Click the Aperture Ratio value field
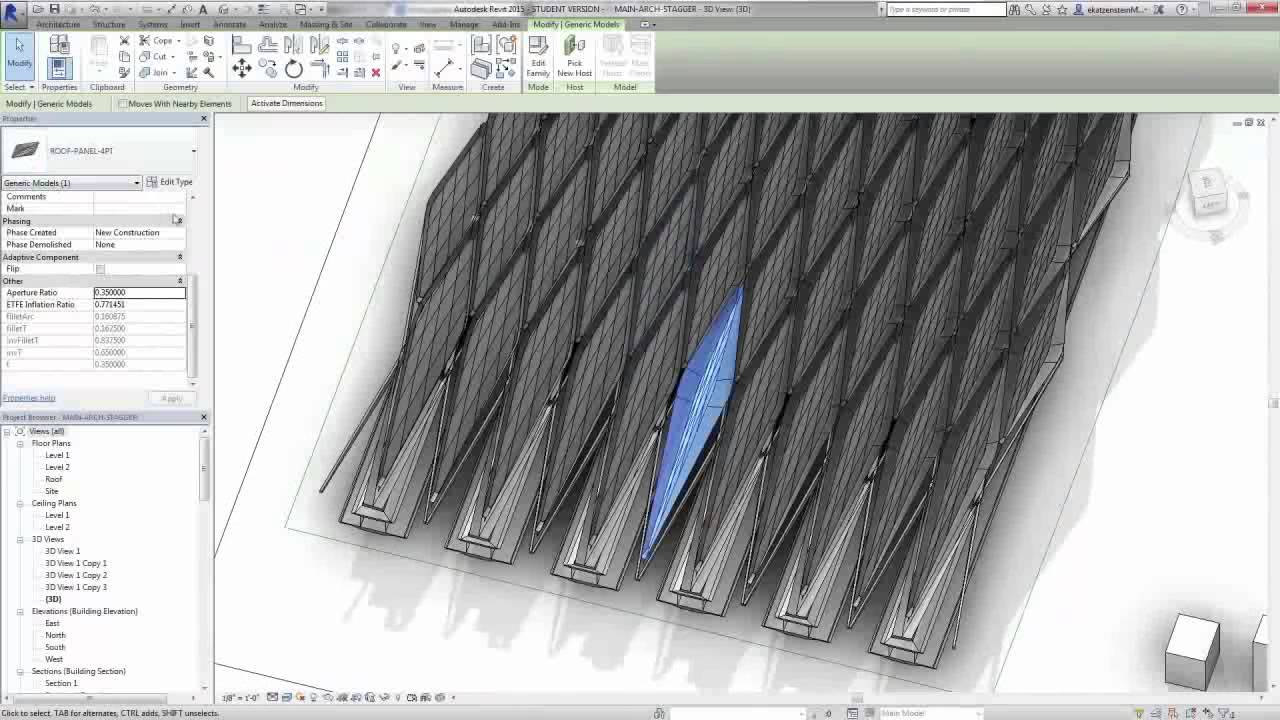The height and width of the screenshot is (720, 1280). point(138,292)
